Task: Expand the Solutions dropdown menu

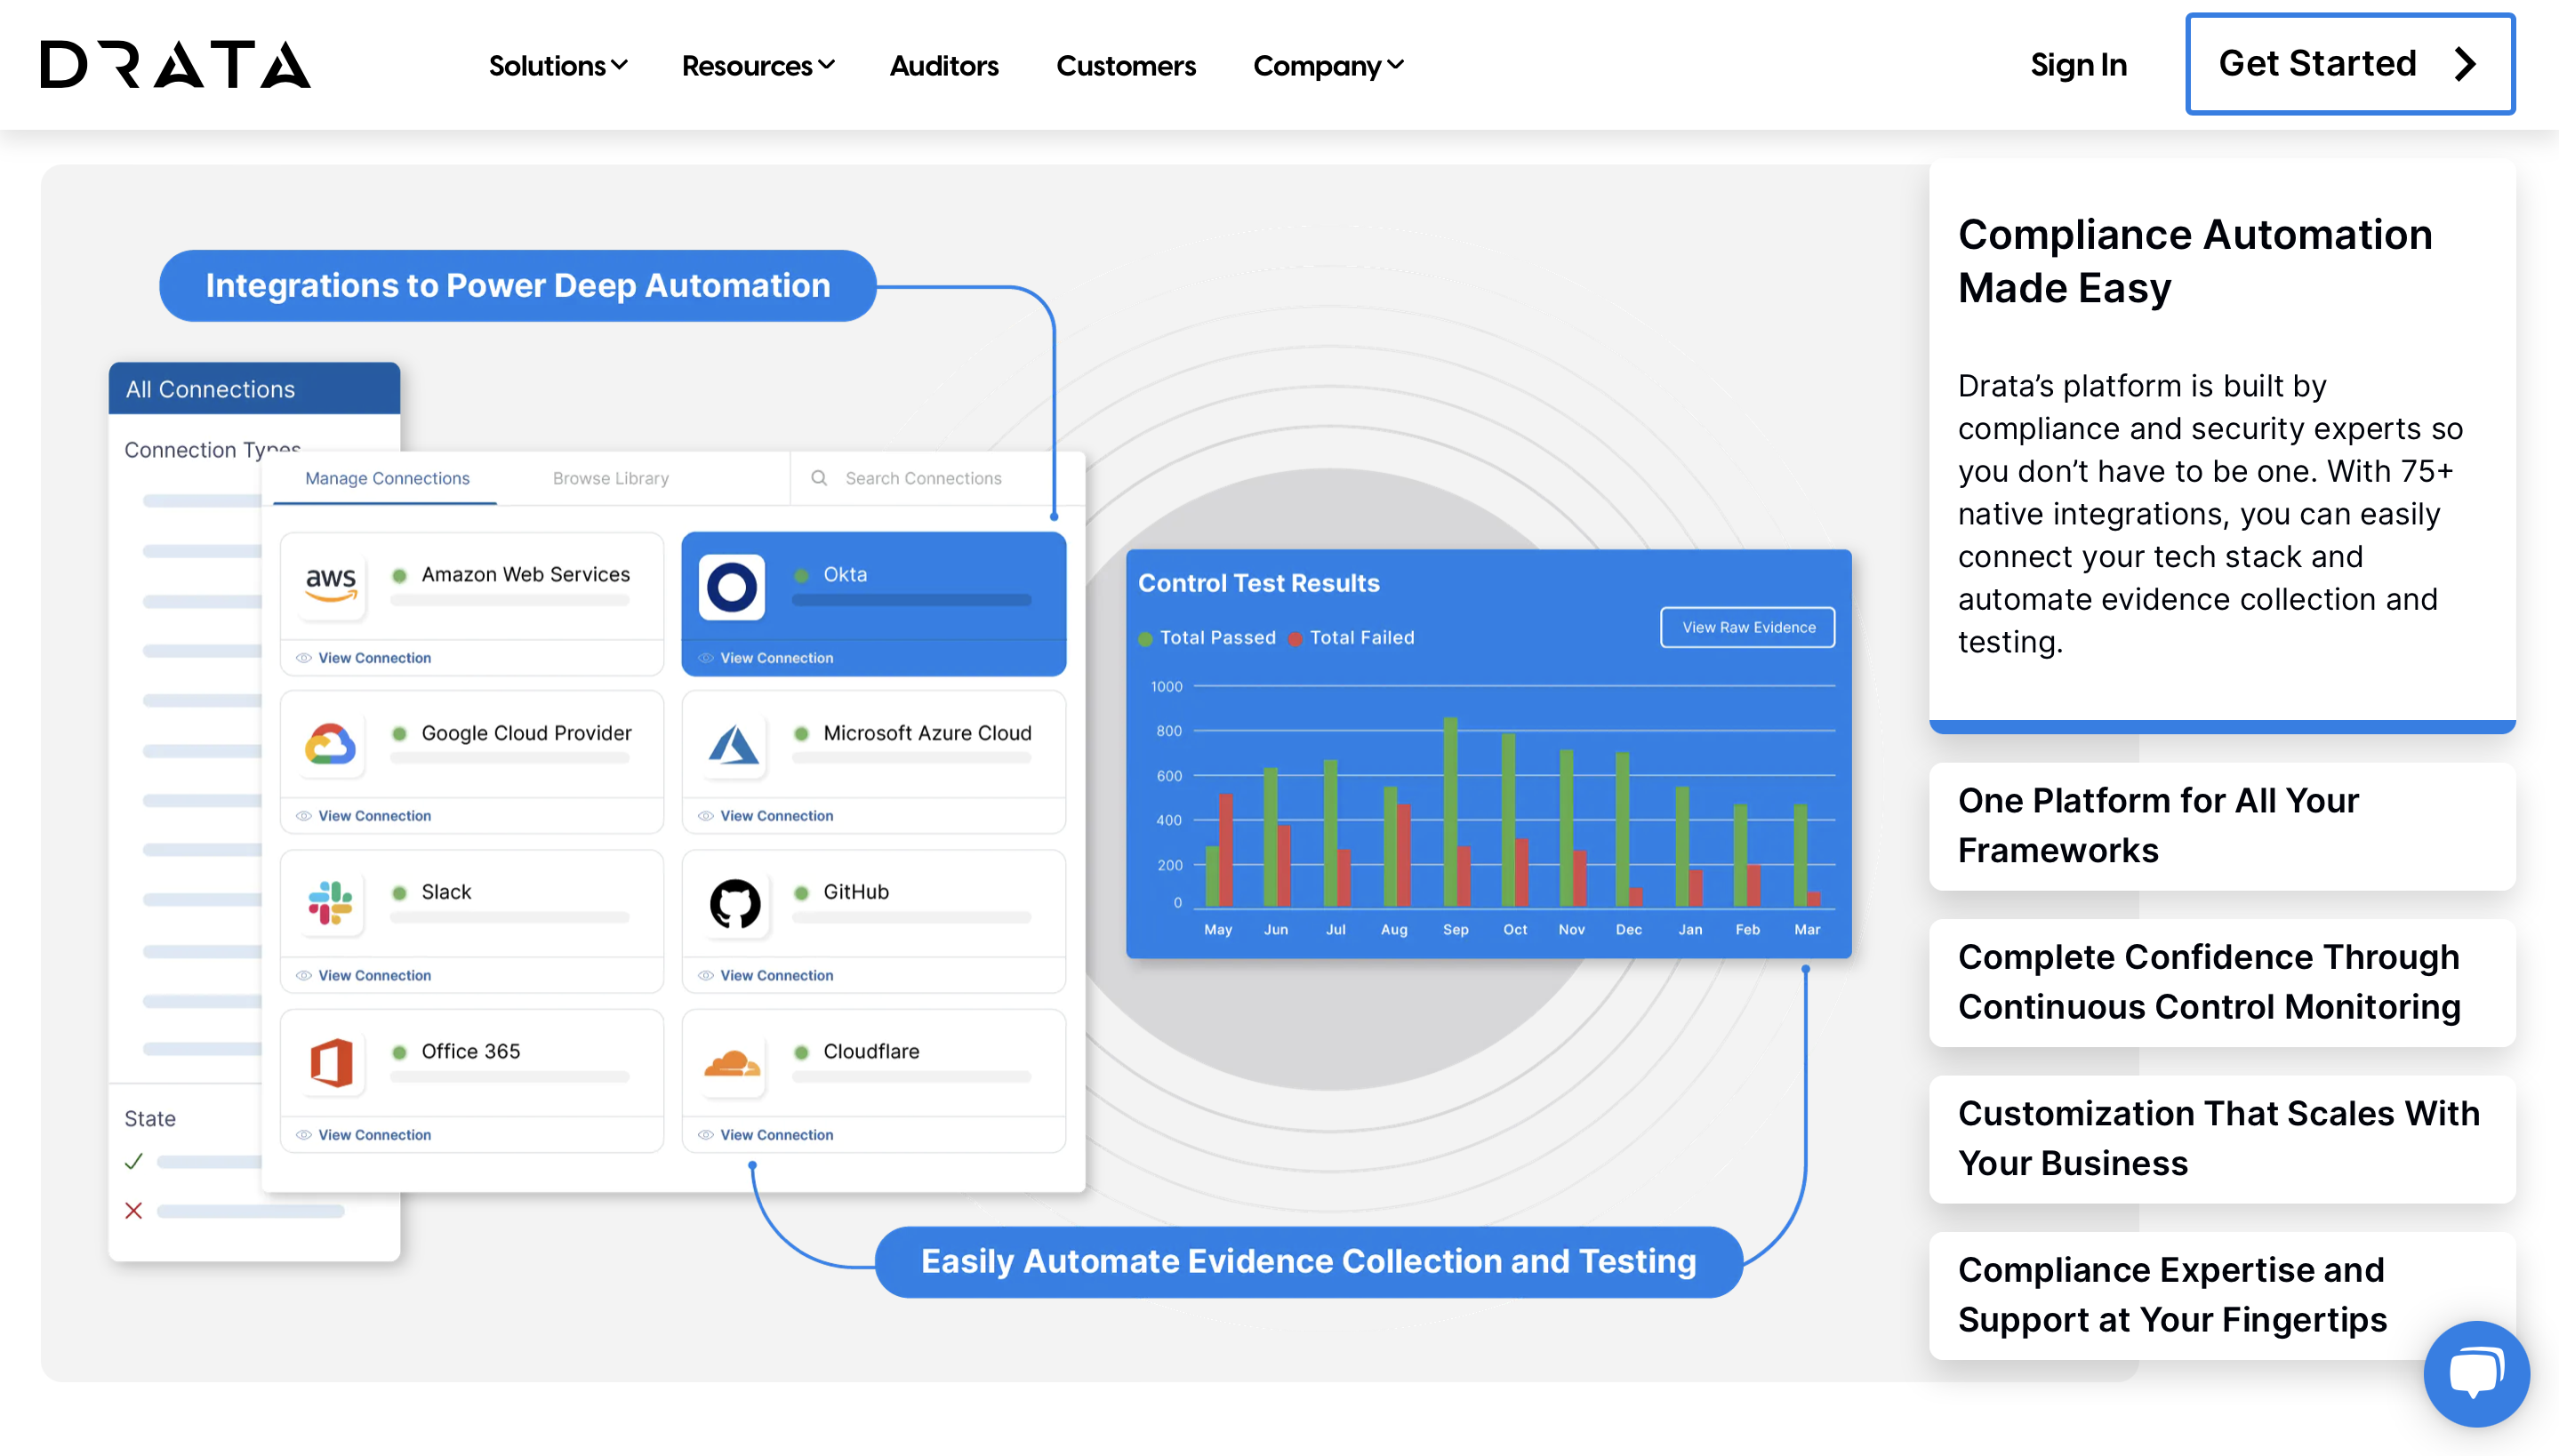Action: (558, 66)
